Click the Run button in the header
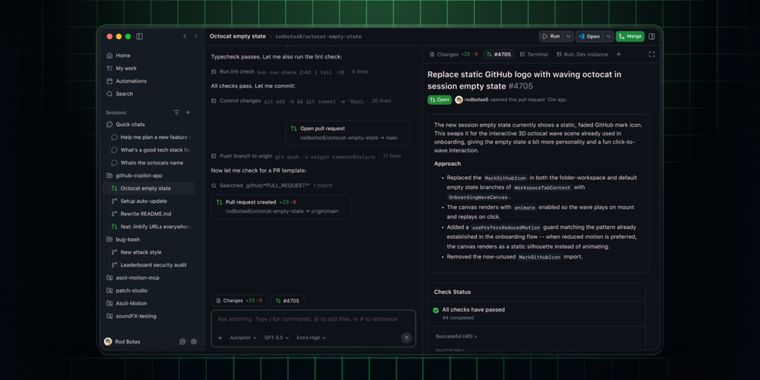This screenshot has width=760, height=380. pos(551,36)
